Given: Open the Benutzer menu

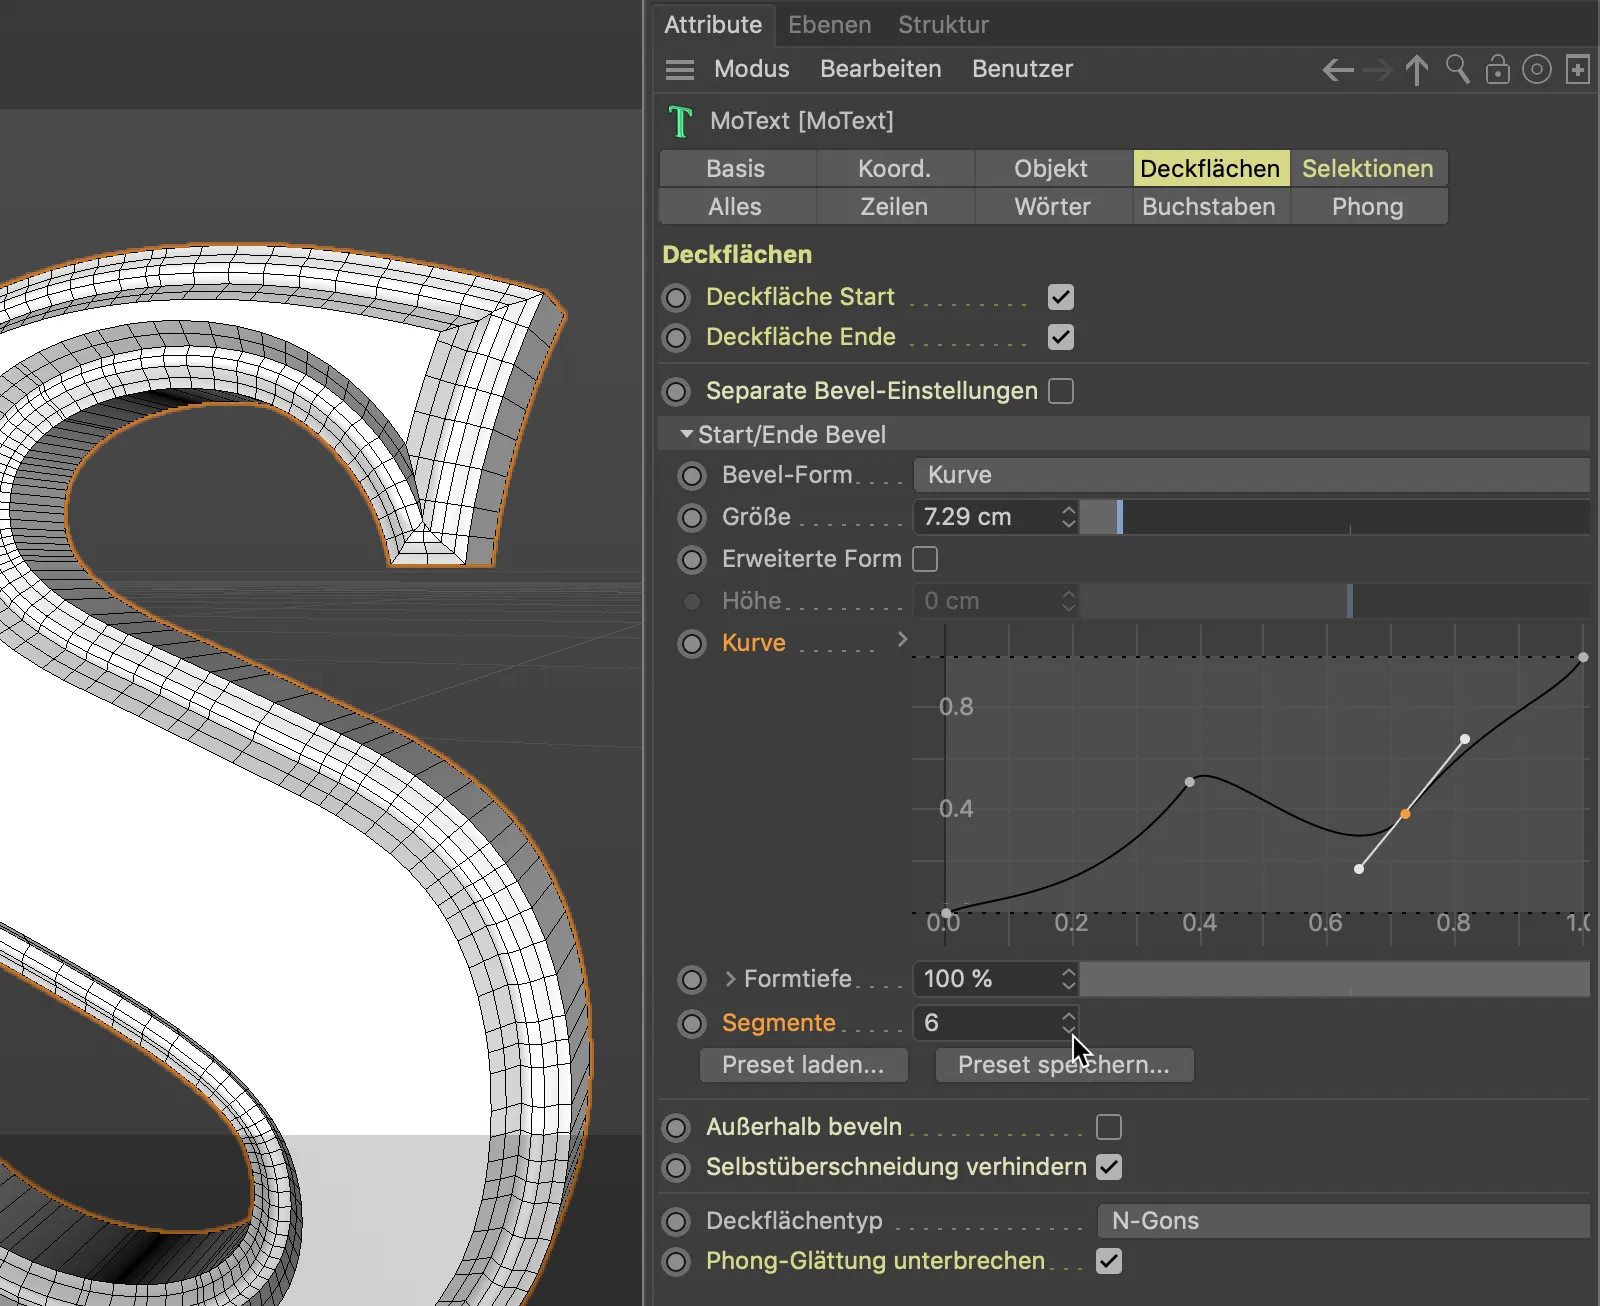Looking at the screenshot, I should 1022,69.
